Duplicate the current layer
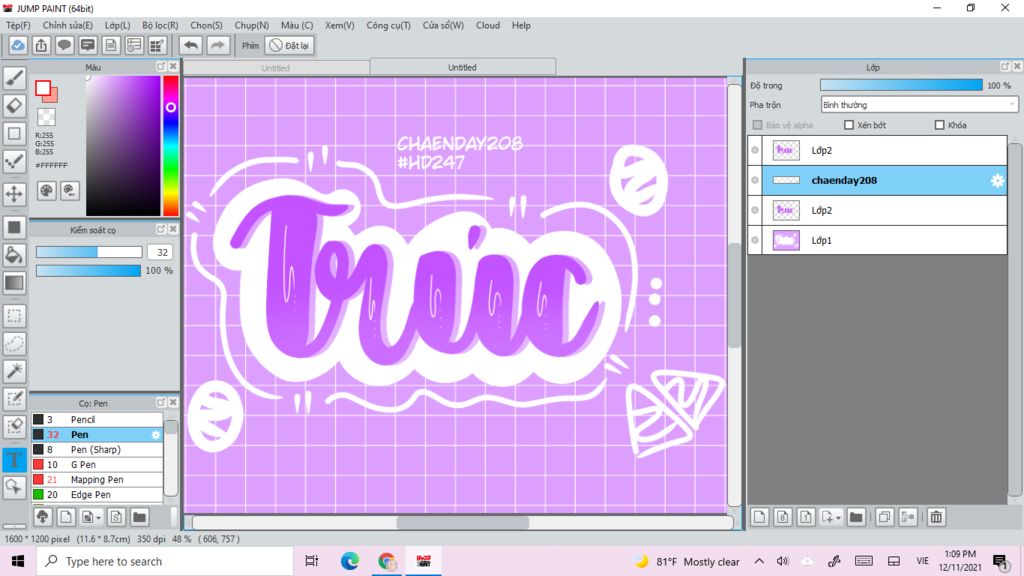The width and height of the screenshot is (1024, 576). coord(884,517)
